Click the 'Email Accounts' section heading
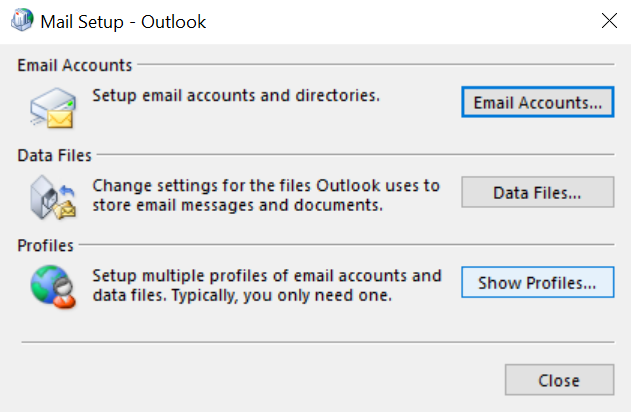Viewport: 631px width, 412px height. (75, 65)
